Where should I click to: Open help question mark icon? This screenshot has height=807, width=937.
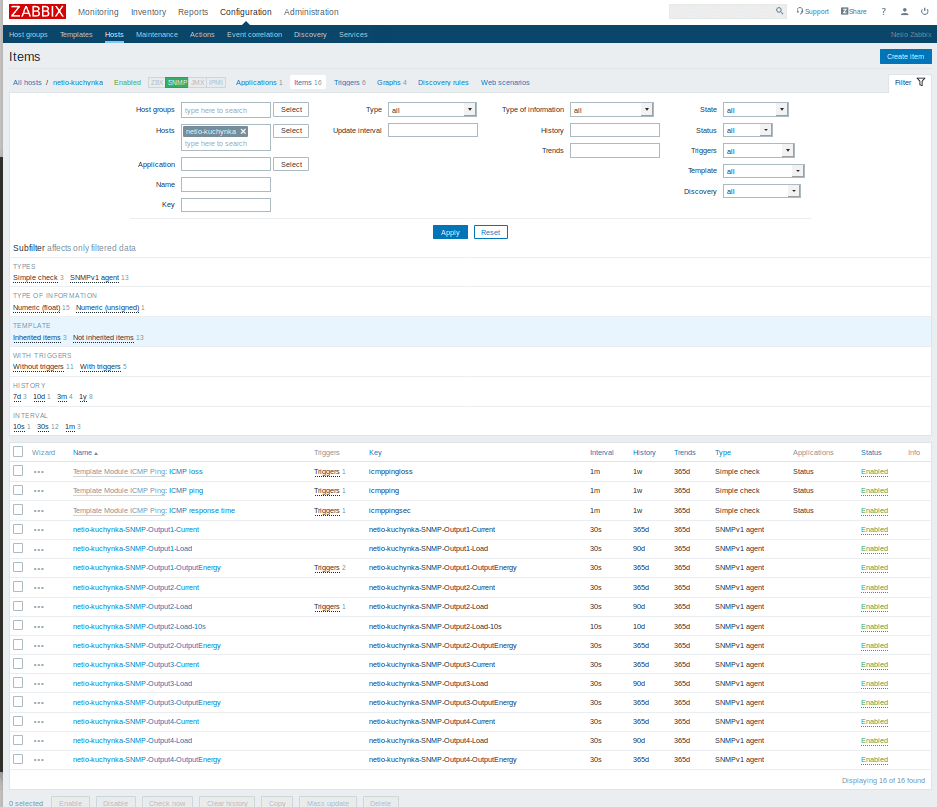pos(883,11)
